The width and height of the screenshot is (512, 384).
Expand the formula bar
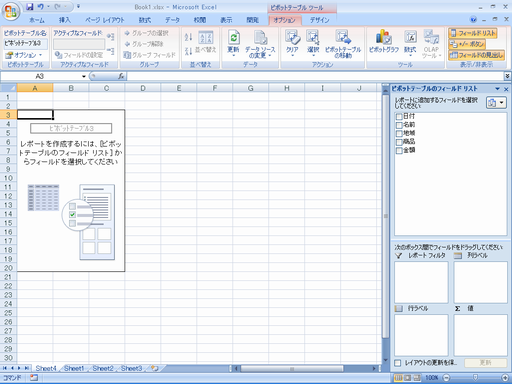[507, 76]
